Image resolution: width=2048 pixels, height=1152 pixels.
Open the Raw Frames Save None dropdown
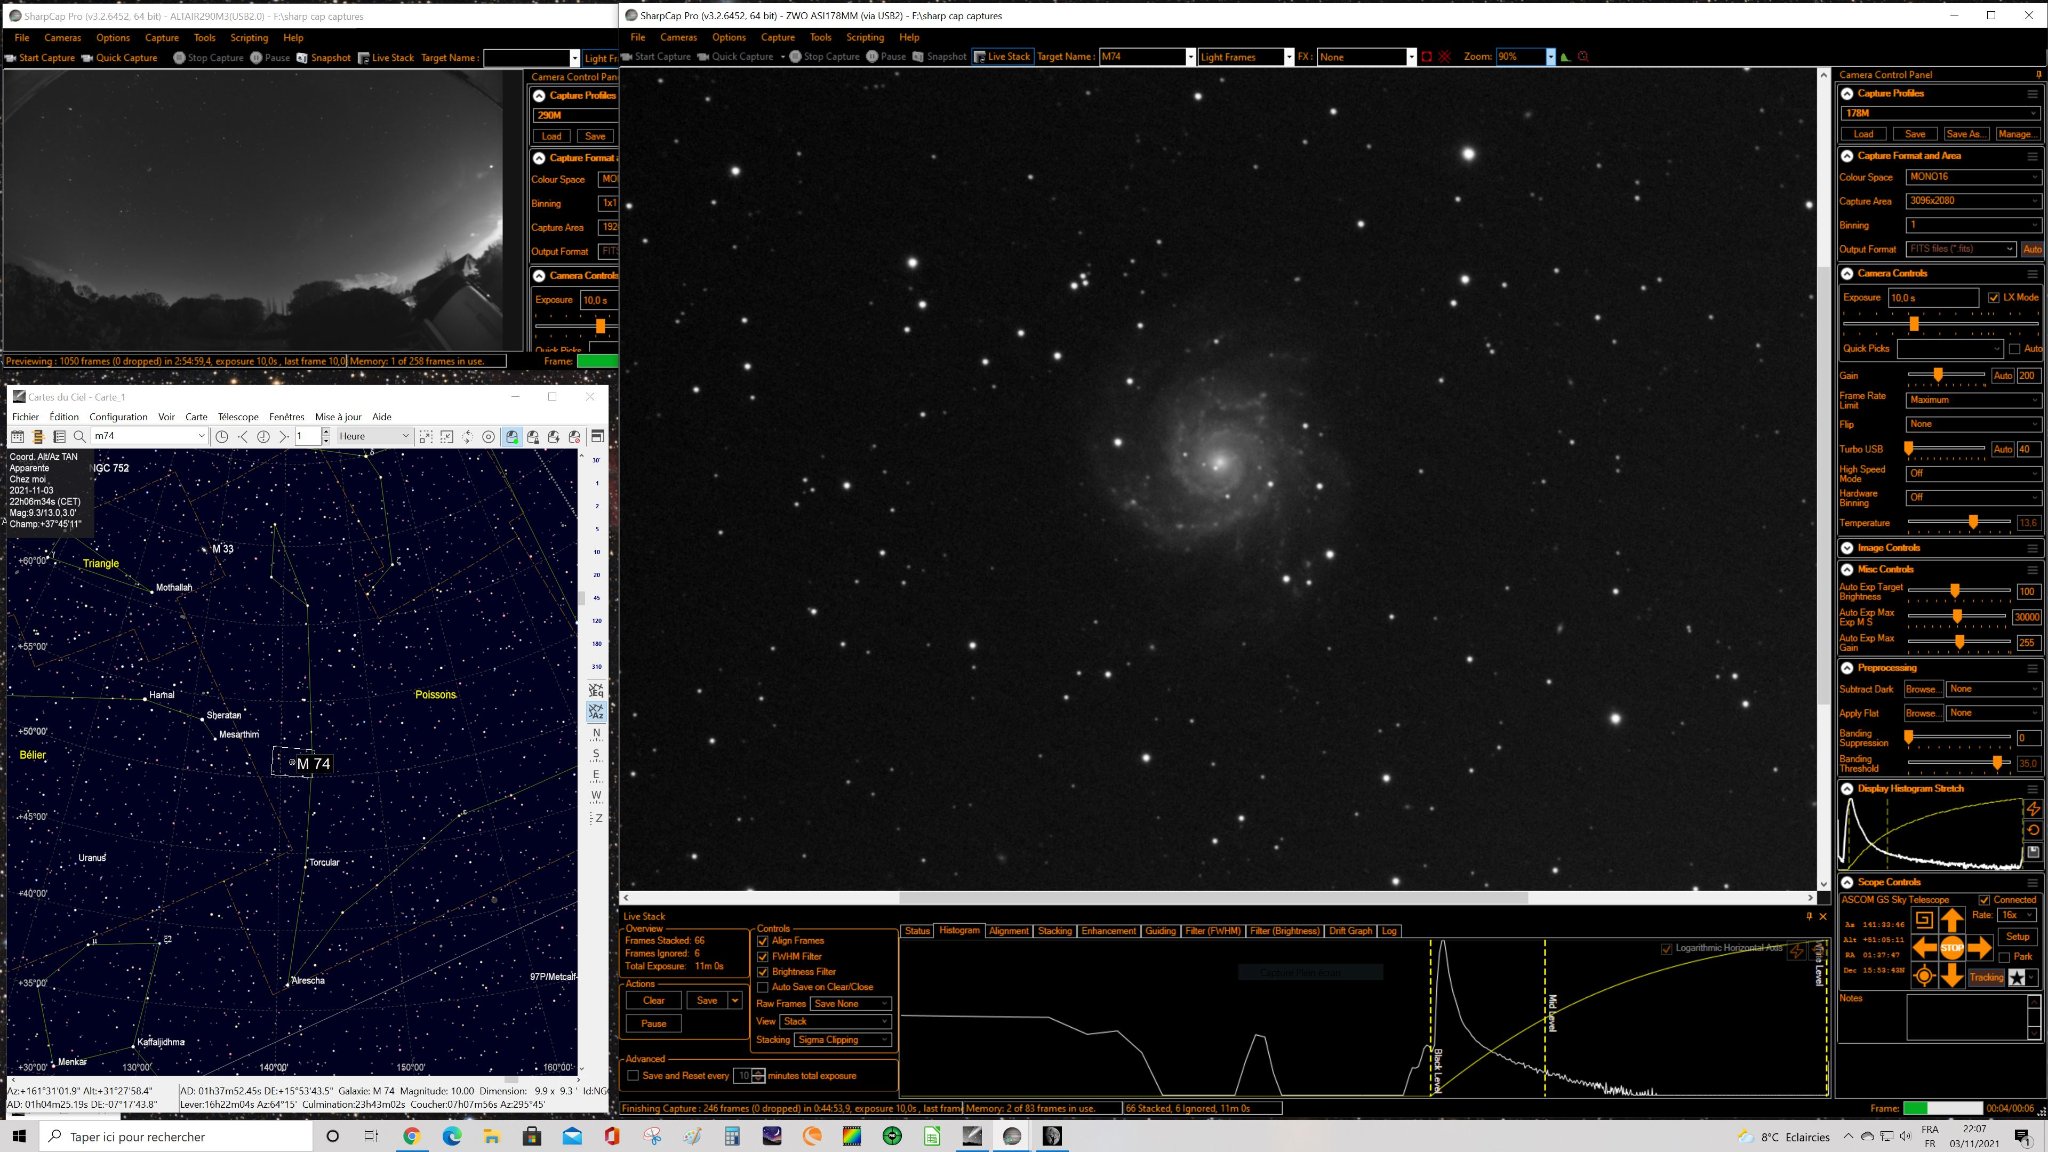click(851, 1004)
